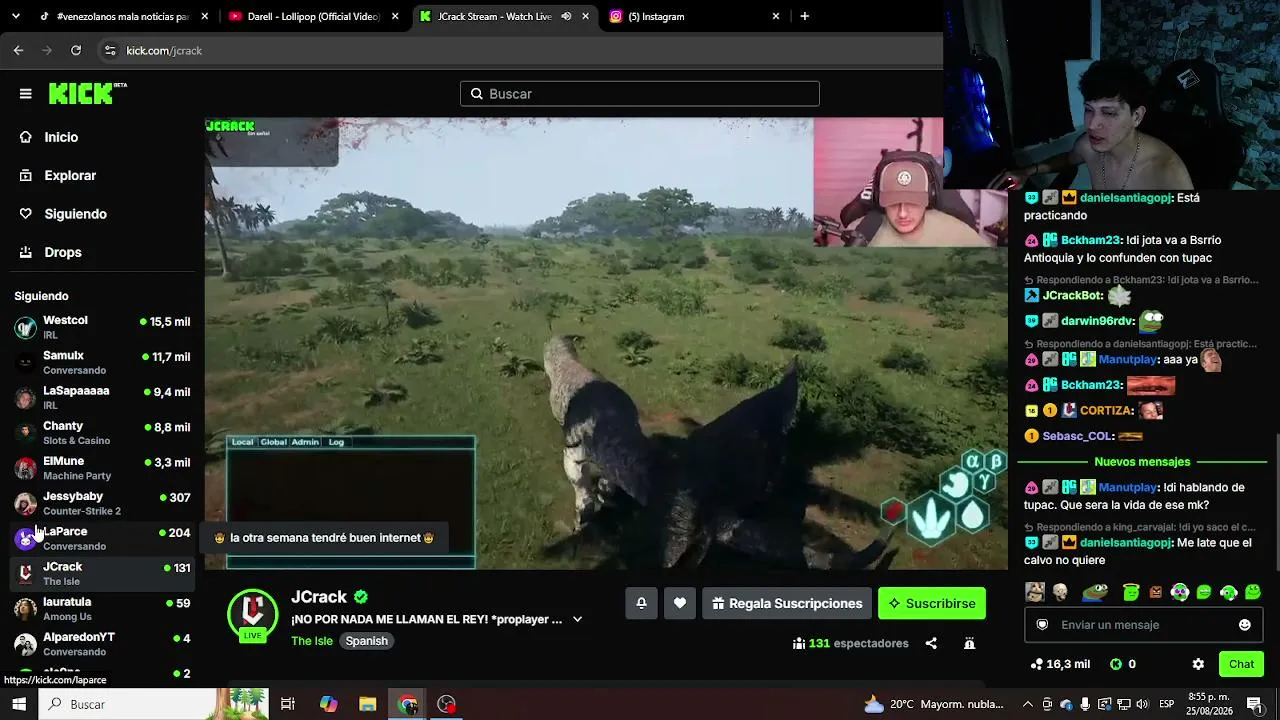Toggle notifications with the bell icon
The height and width of the screenshot is (720, 1280).
point(641,603)
